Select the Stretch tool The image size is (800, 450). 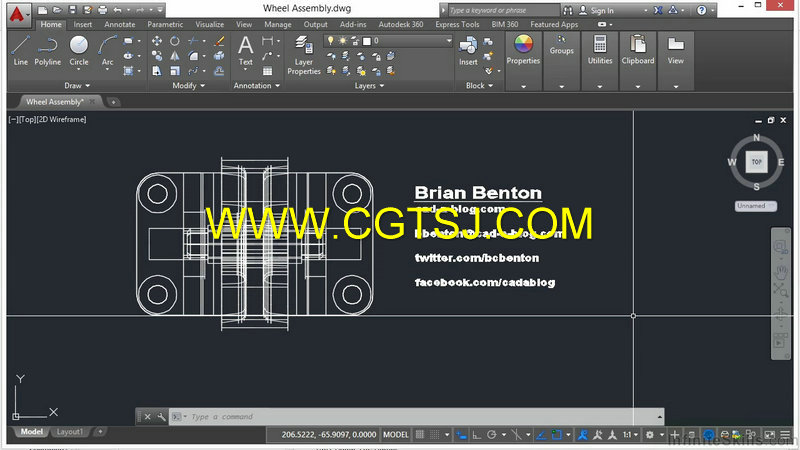[157, 71]
